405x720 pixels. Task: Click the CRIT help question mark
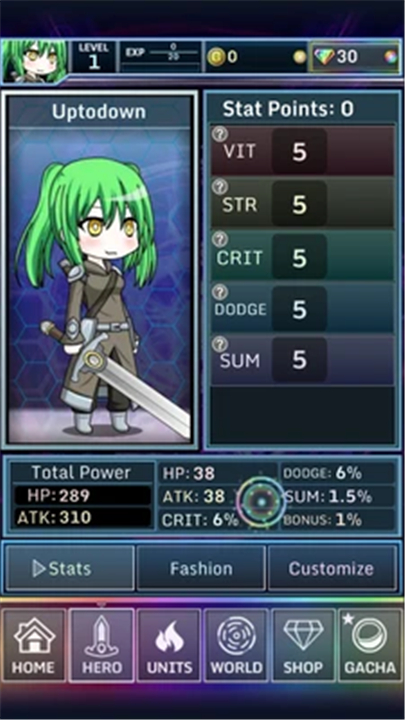[x=220, y=239]
